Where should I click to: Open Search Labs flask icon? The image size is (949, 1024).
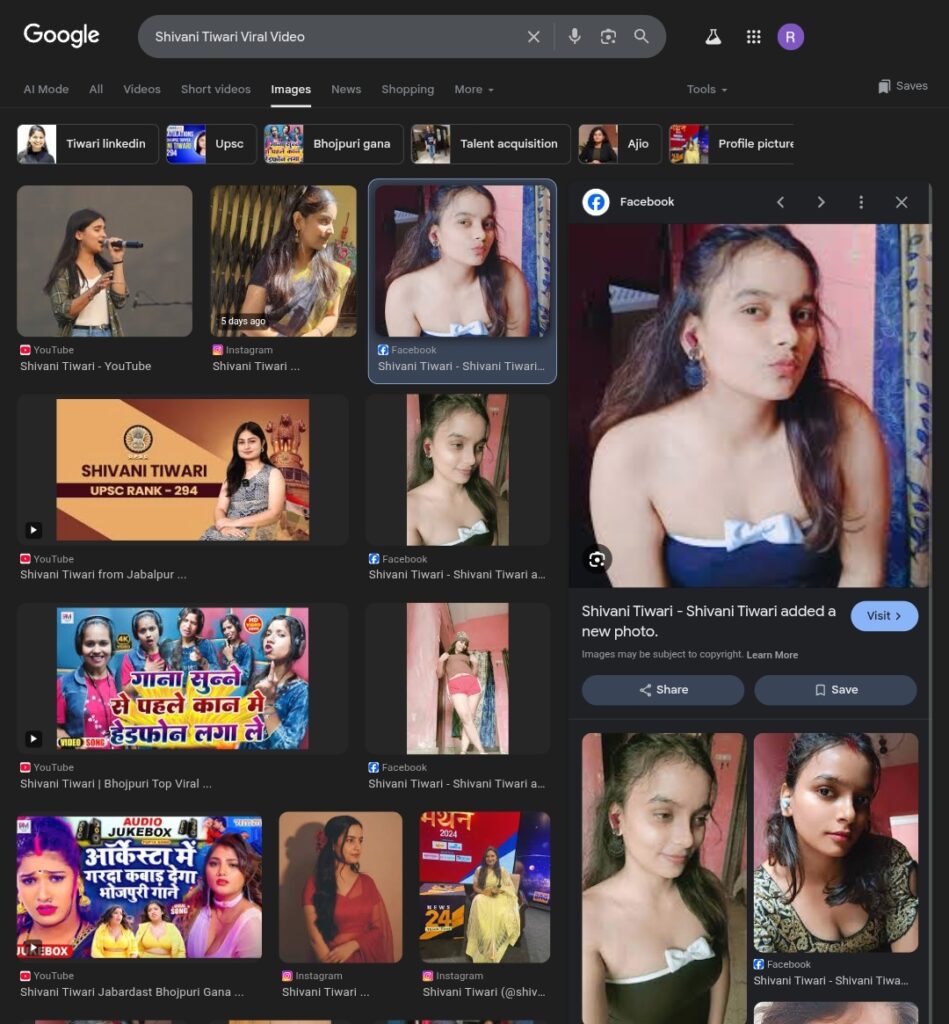pos(713,36)
